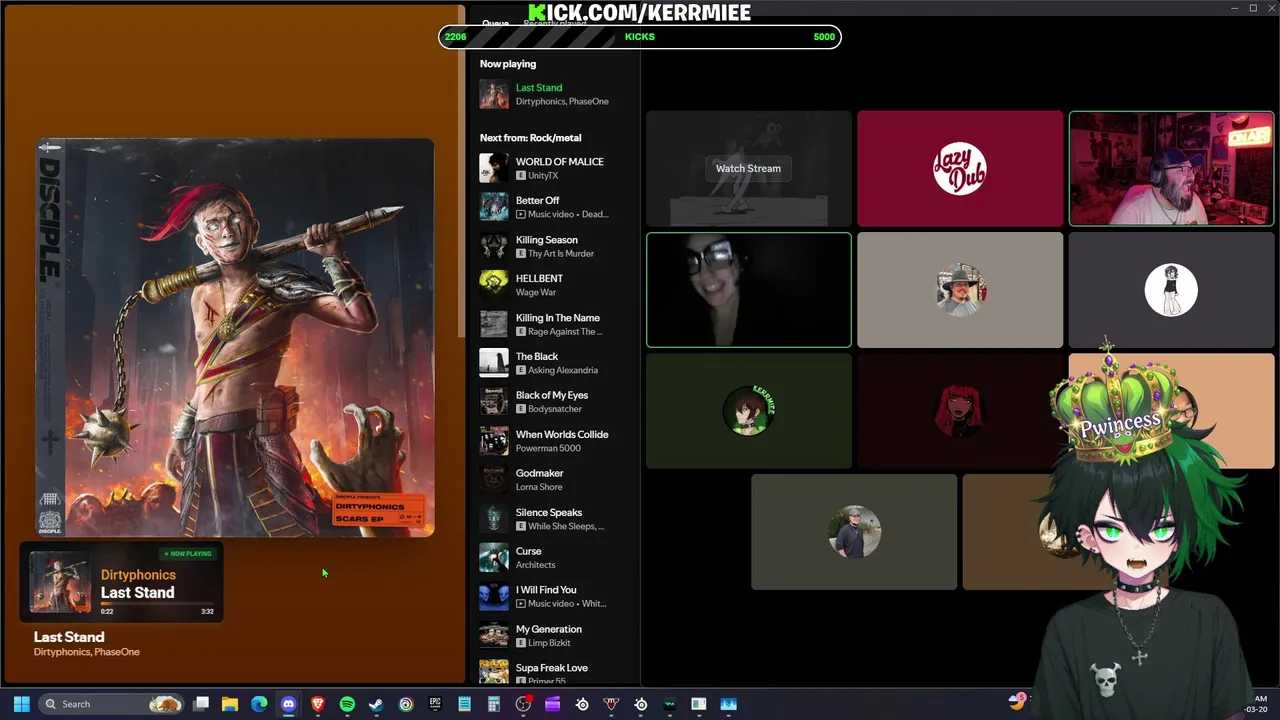Open Discord from the taskbar
The image size is (1280, 720).
(289, 704)
